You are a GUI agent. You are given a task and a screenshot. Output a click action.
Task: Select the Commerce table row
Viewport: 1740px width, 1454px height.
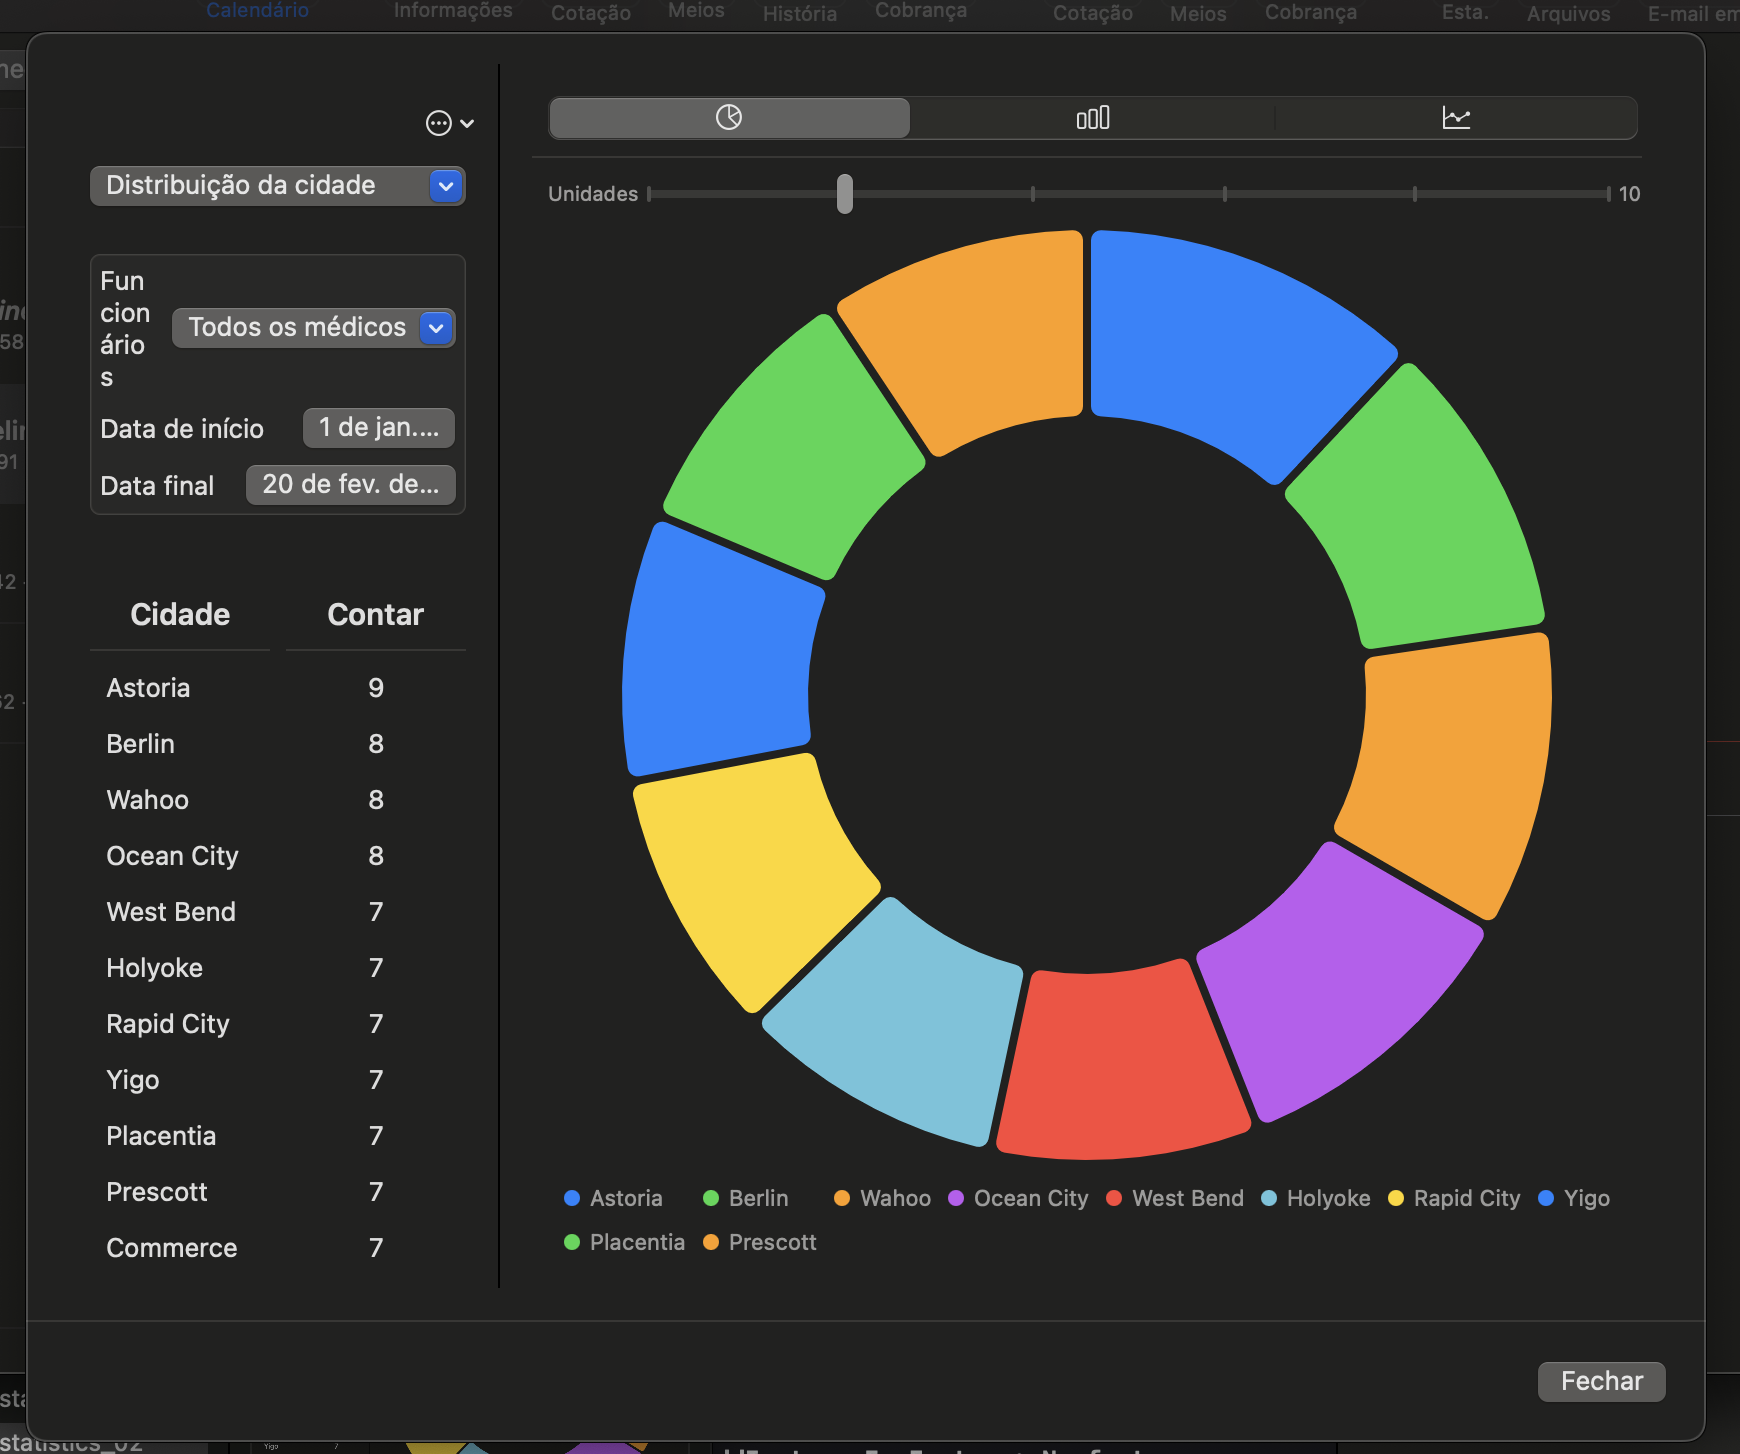pos(277,1248)
